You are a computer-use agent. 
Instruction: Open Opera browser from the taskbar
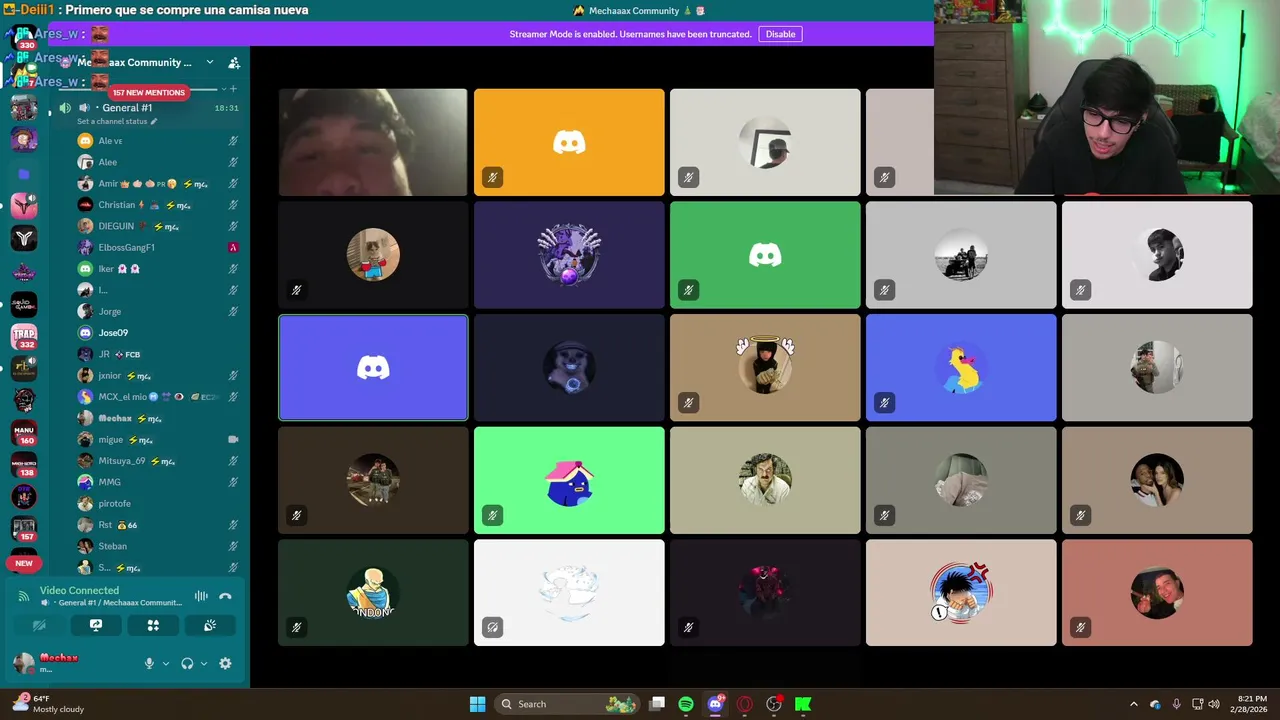tap(744, 704)
